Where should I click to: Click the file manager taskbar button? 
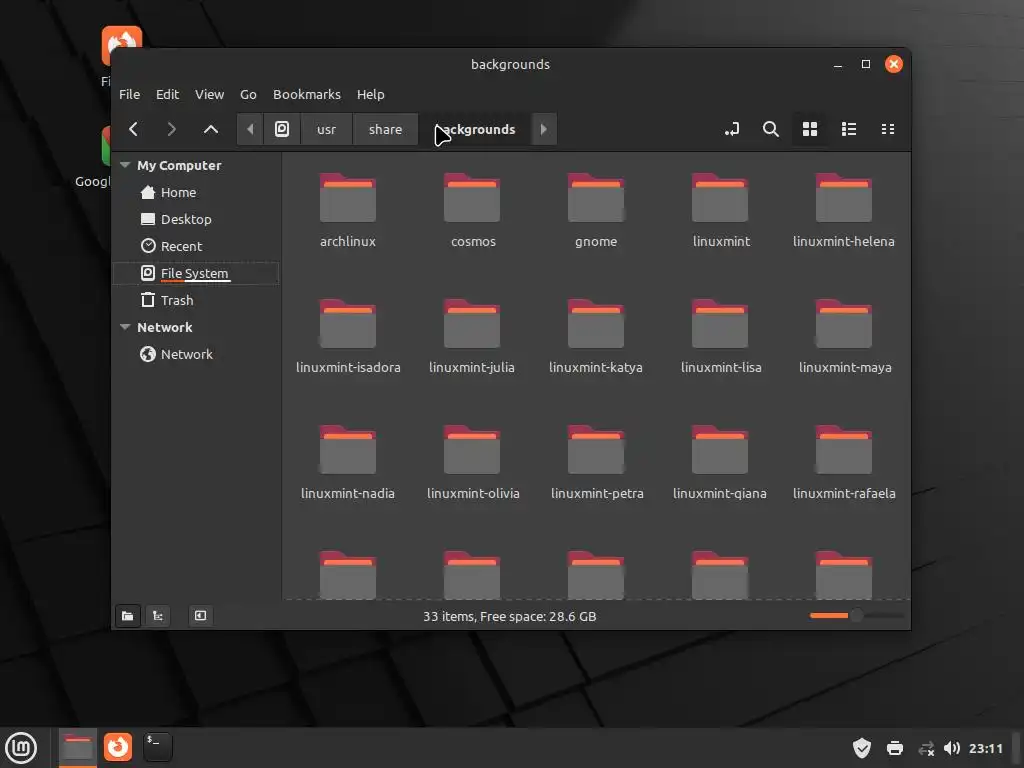click(x=78, y=748)
